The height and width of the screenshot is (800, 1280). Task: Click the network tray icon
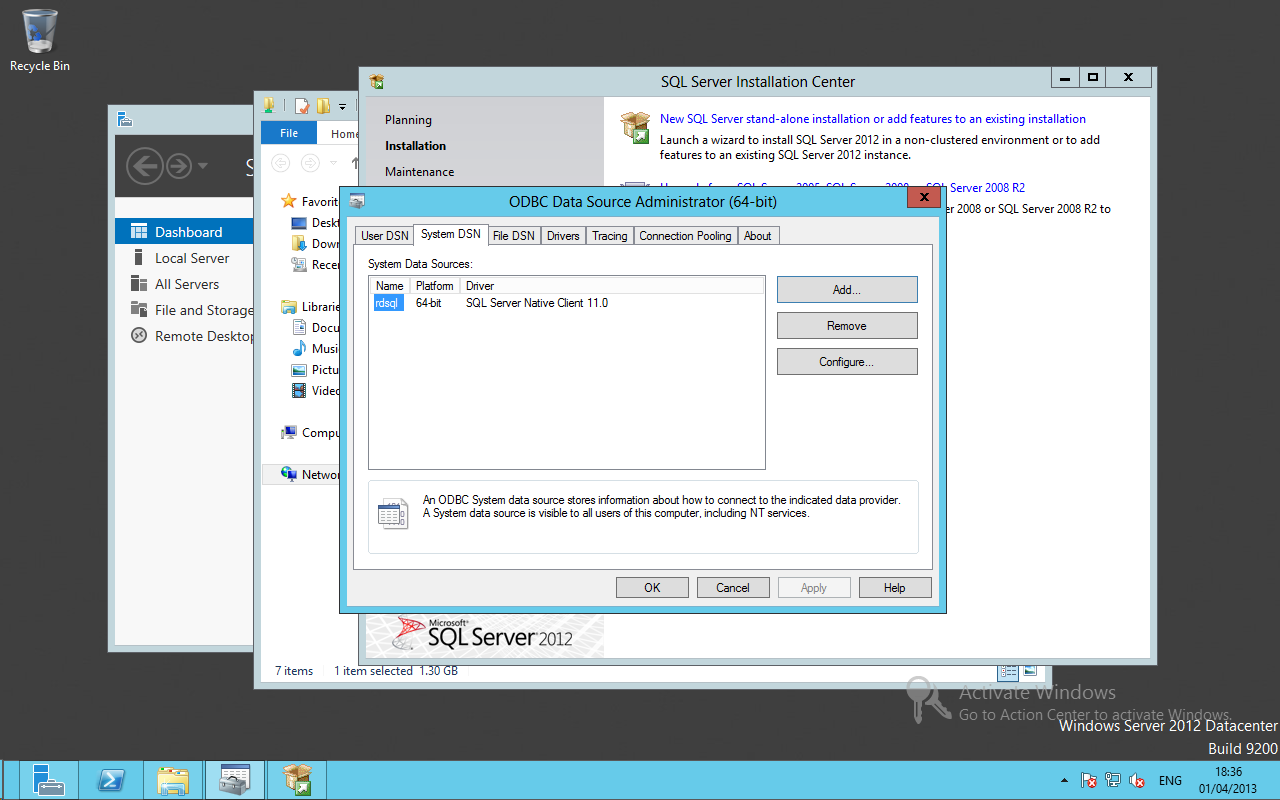[x=1113, y=780]
